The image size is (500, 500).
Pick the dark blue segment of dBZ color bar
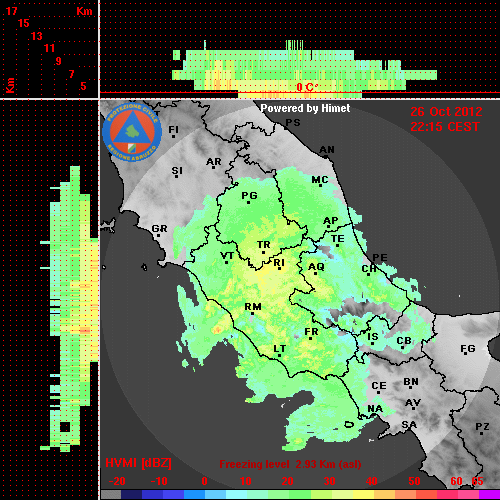131,494
